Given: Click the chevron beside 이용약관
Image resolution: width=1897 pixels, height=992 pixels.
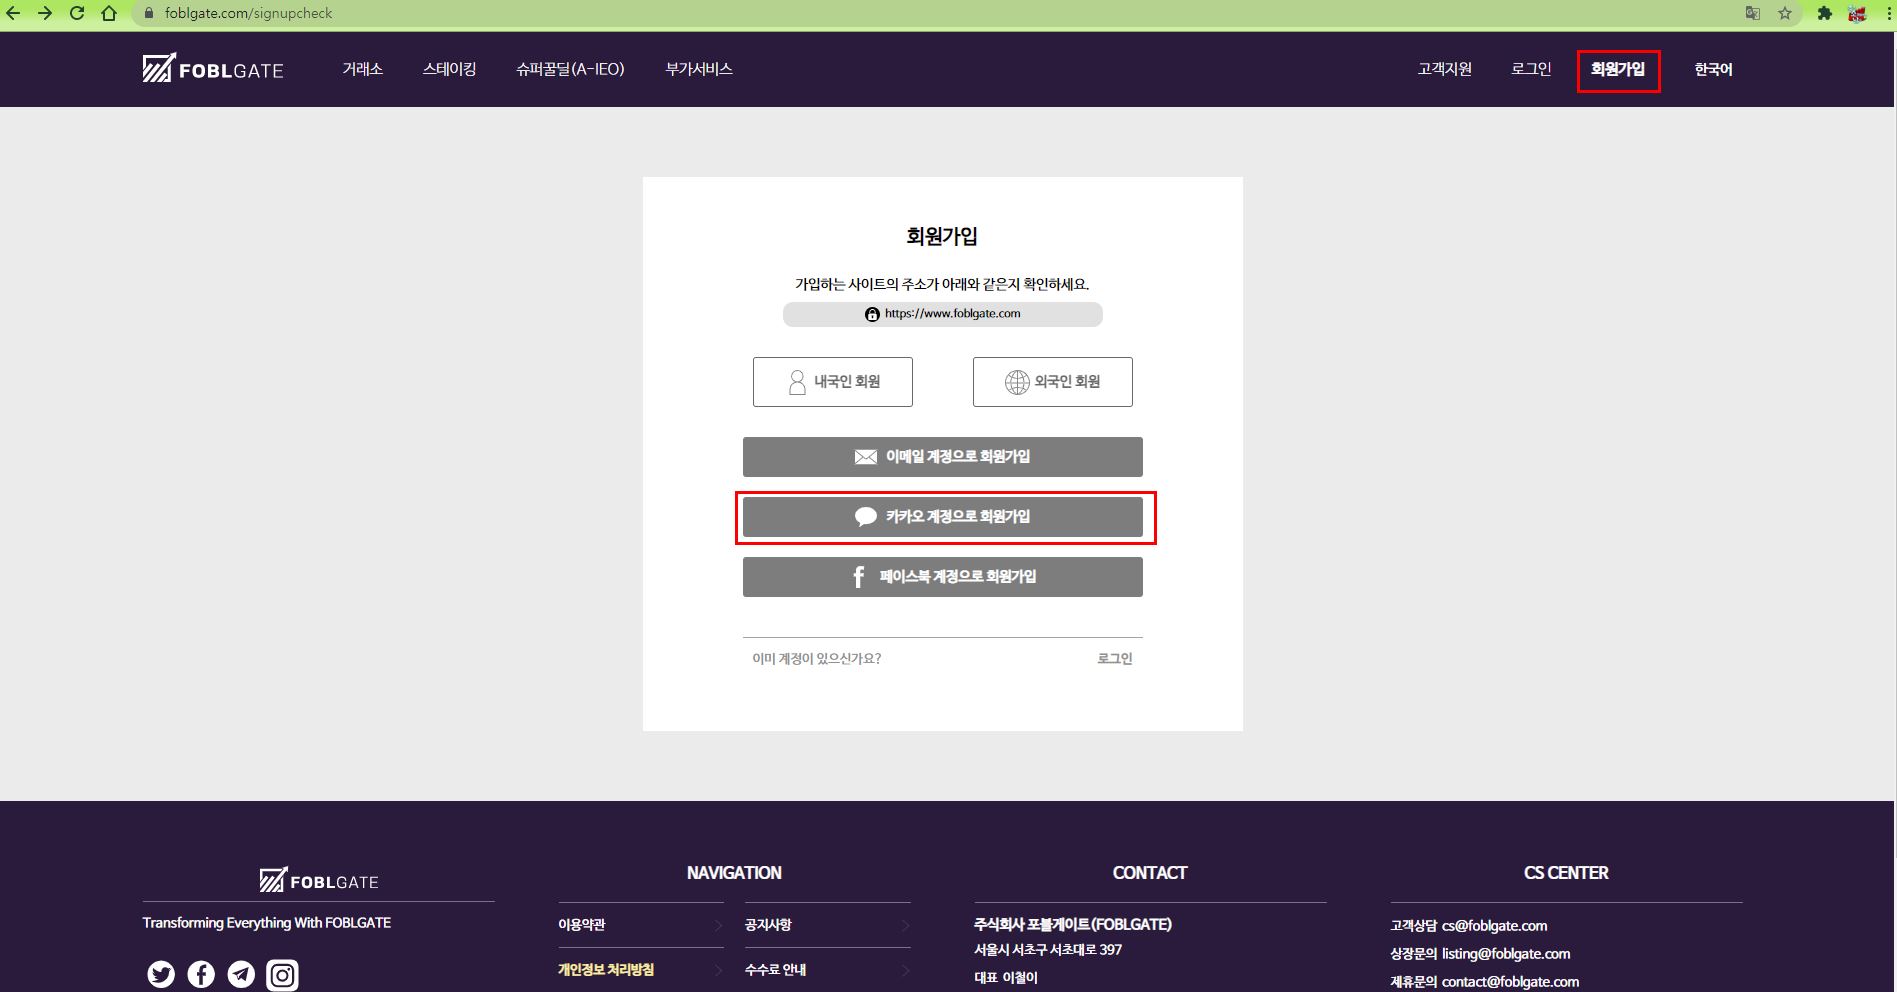Looking at the screenshot, I should coord(718,925).
